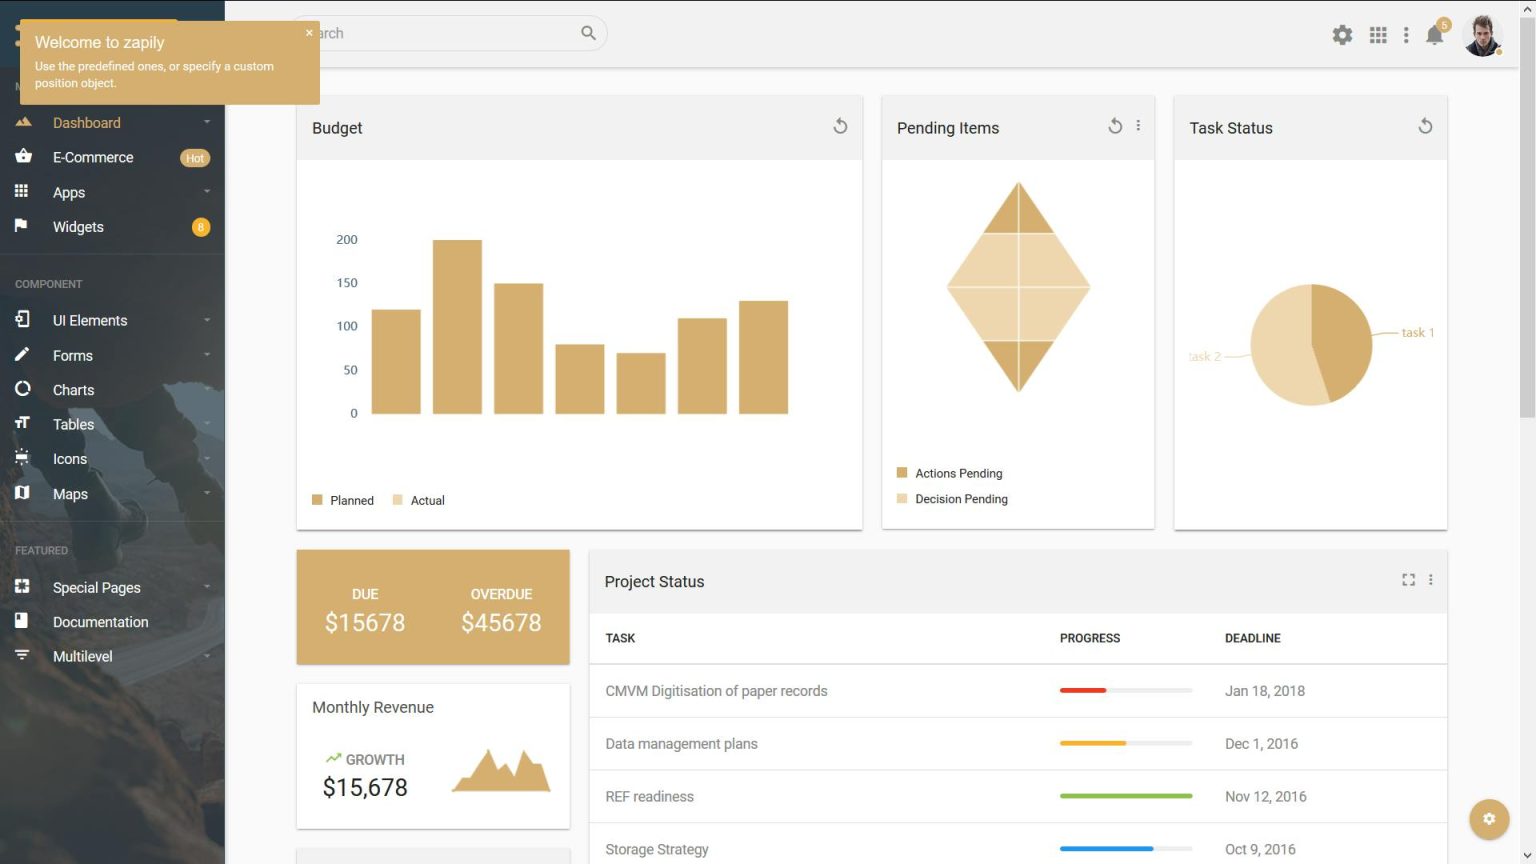This screenshot has height=864, width=1536.
Task: Expand Project Status to fullscreen
Action: click(x=1408, y=579)
